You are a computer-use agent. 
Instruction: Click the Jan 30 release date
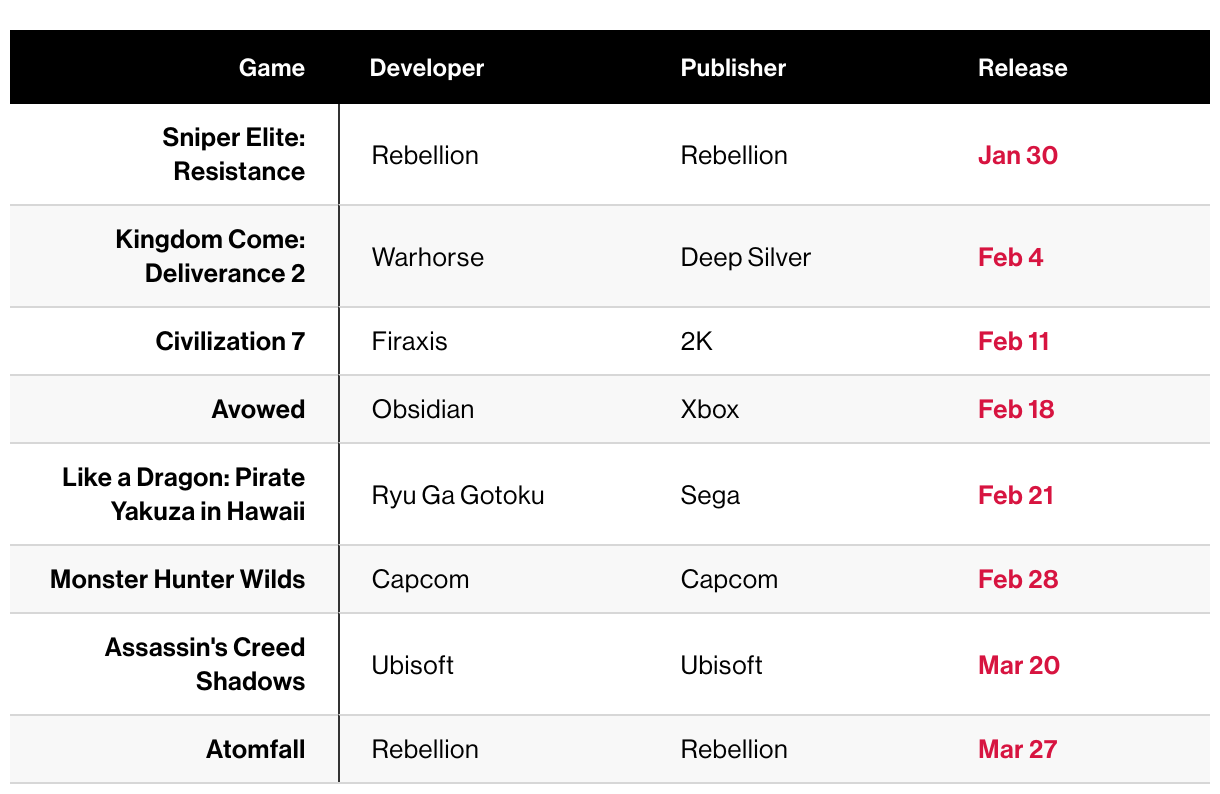(x=1017, y=155)
